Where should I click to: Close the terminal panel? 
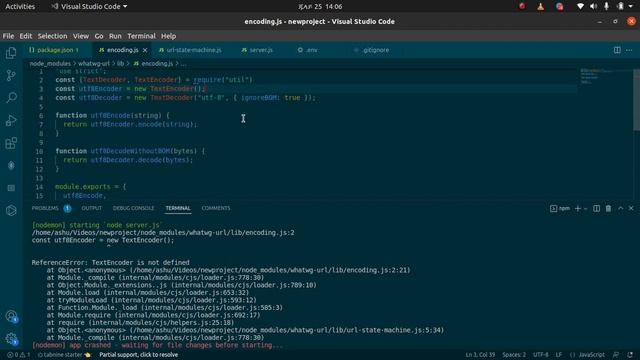(631, 208)
